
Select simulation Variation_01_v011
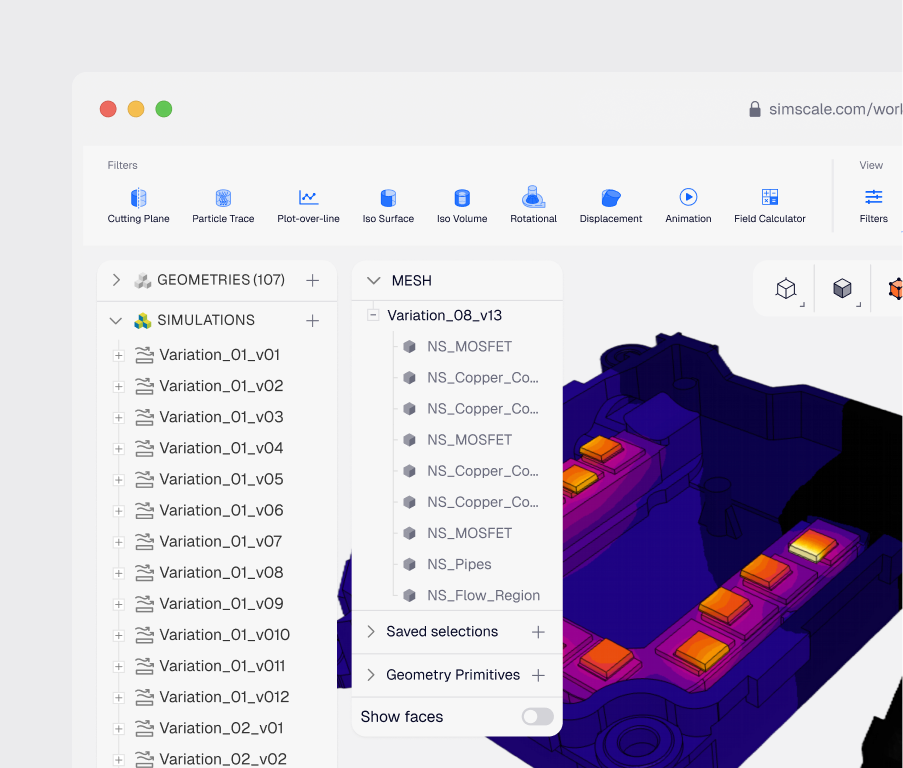pyautogui.click(x=222, y=666)
